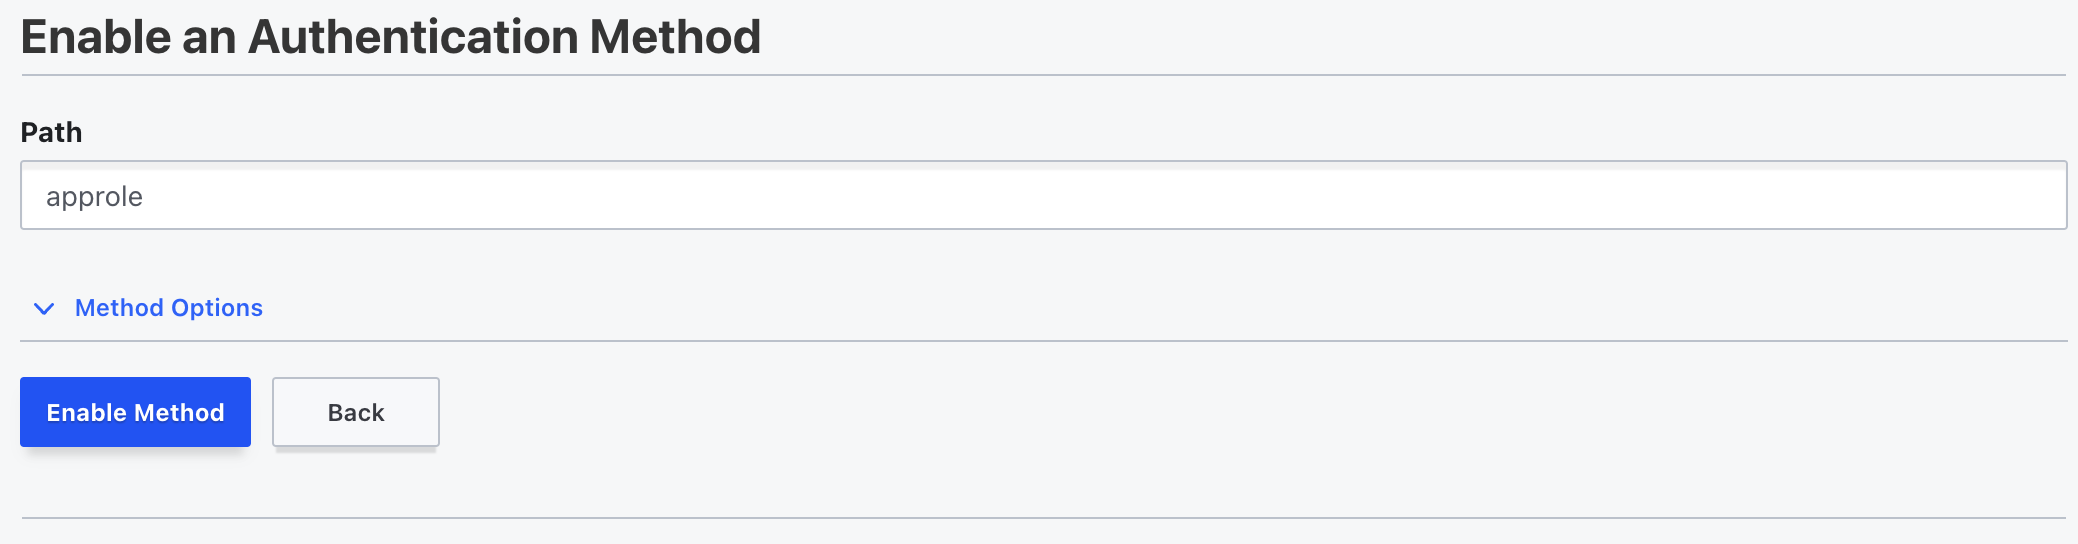The width and height of the screenshot is (2078, 544).
Task: Show the hidden Method Options settings
Action: [x=168, y=308]
